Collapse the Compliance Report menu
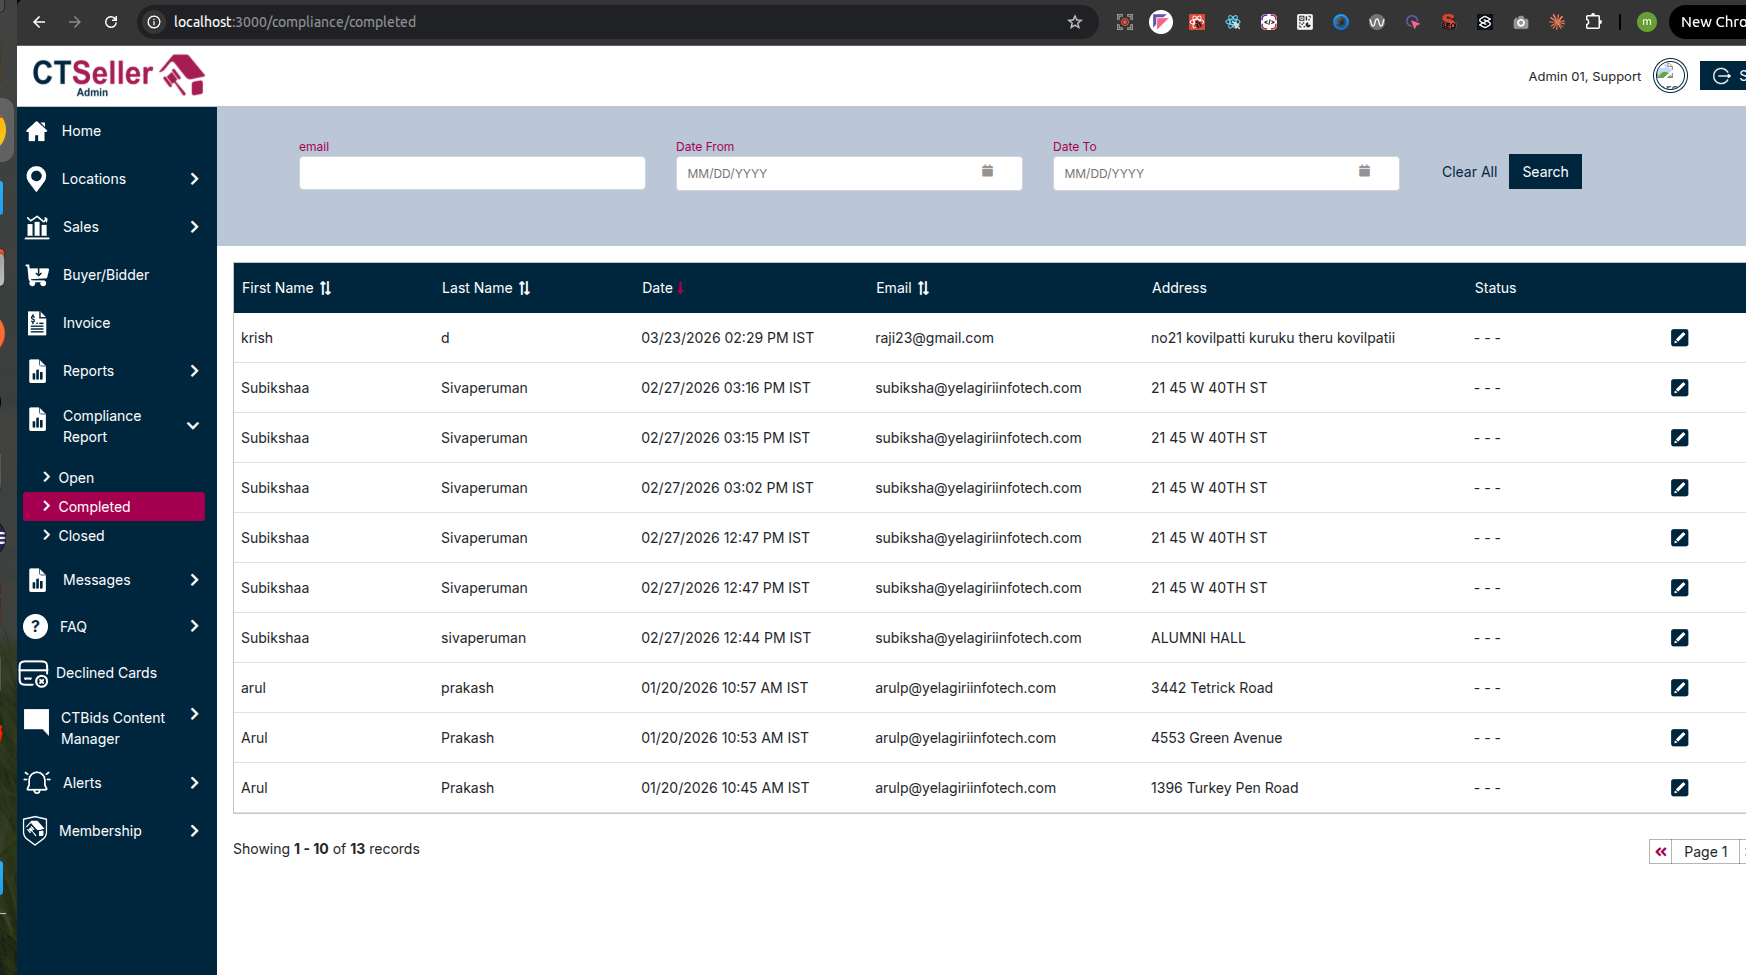This screenshot has width=1746, height=975. (x=193, y=426)
